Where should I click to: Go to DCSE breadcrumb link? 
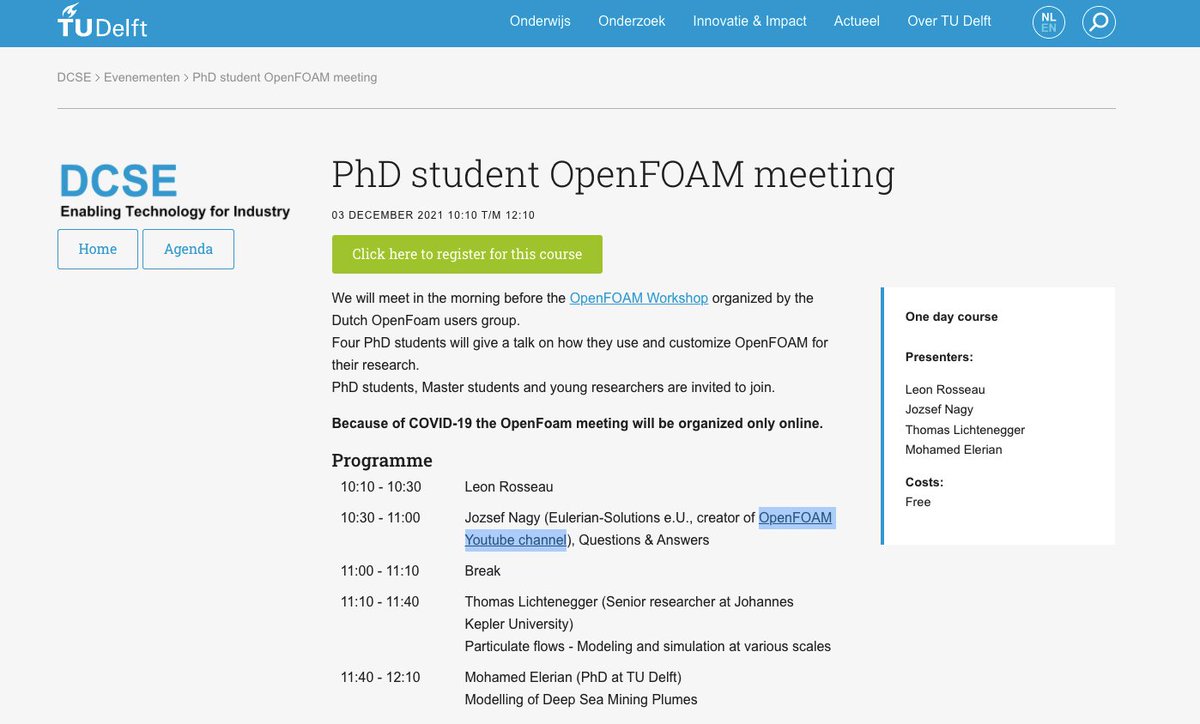(75, 77)
